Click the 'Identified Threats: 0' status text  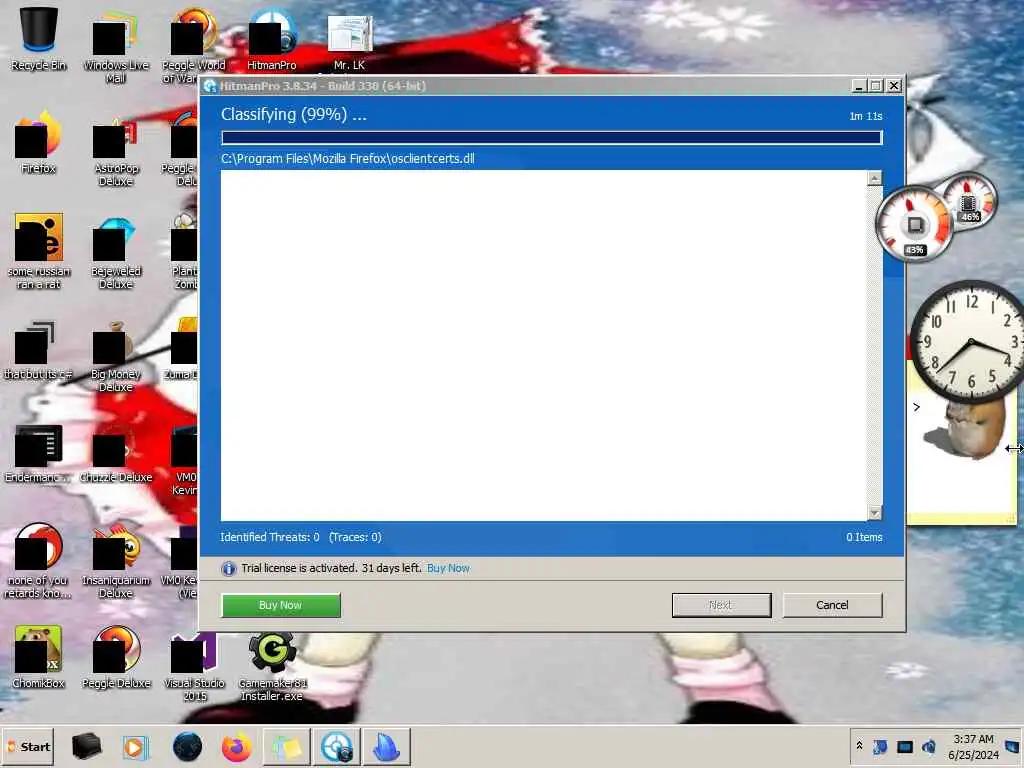click(x=270, y=537)
